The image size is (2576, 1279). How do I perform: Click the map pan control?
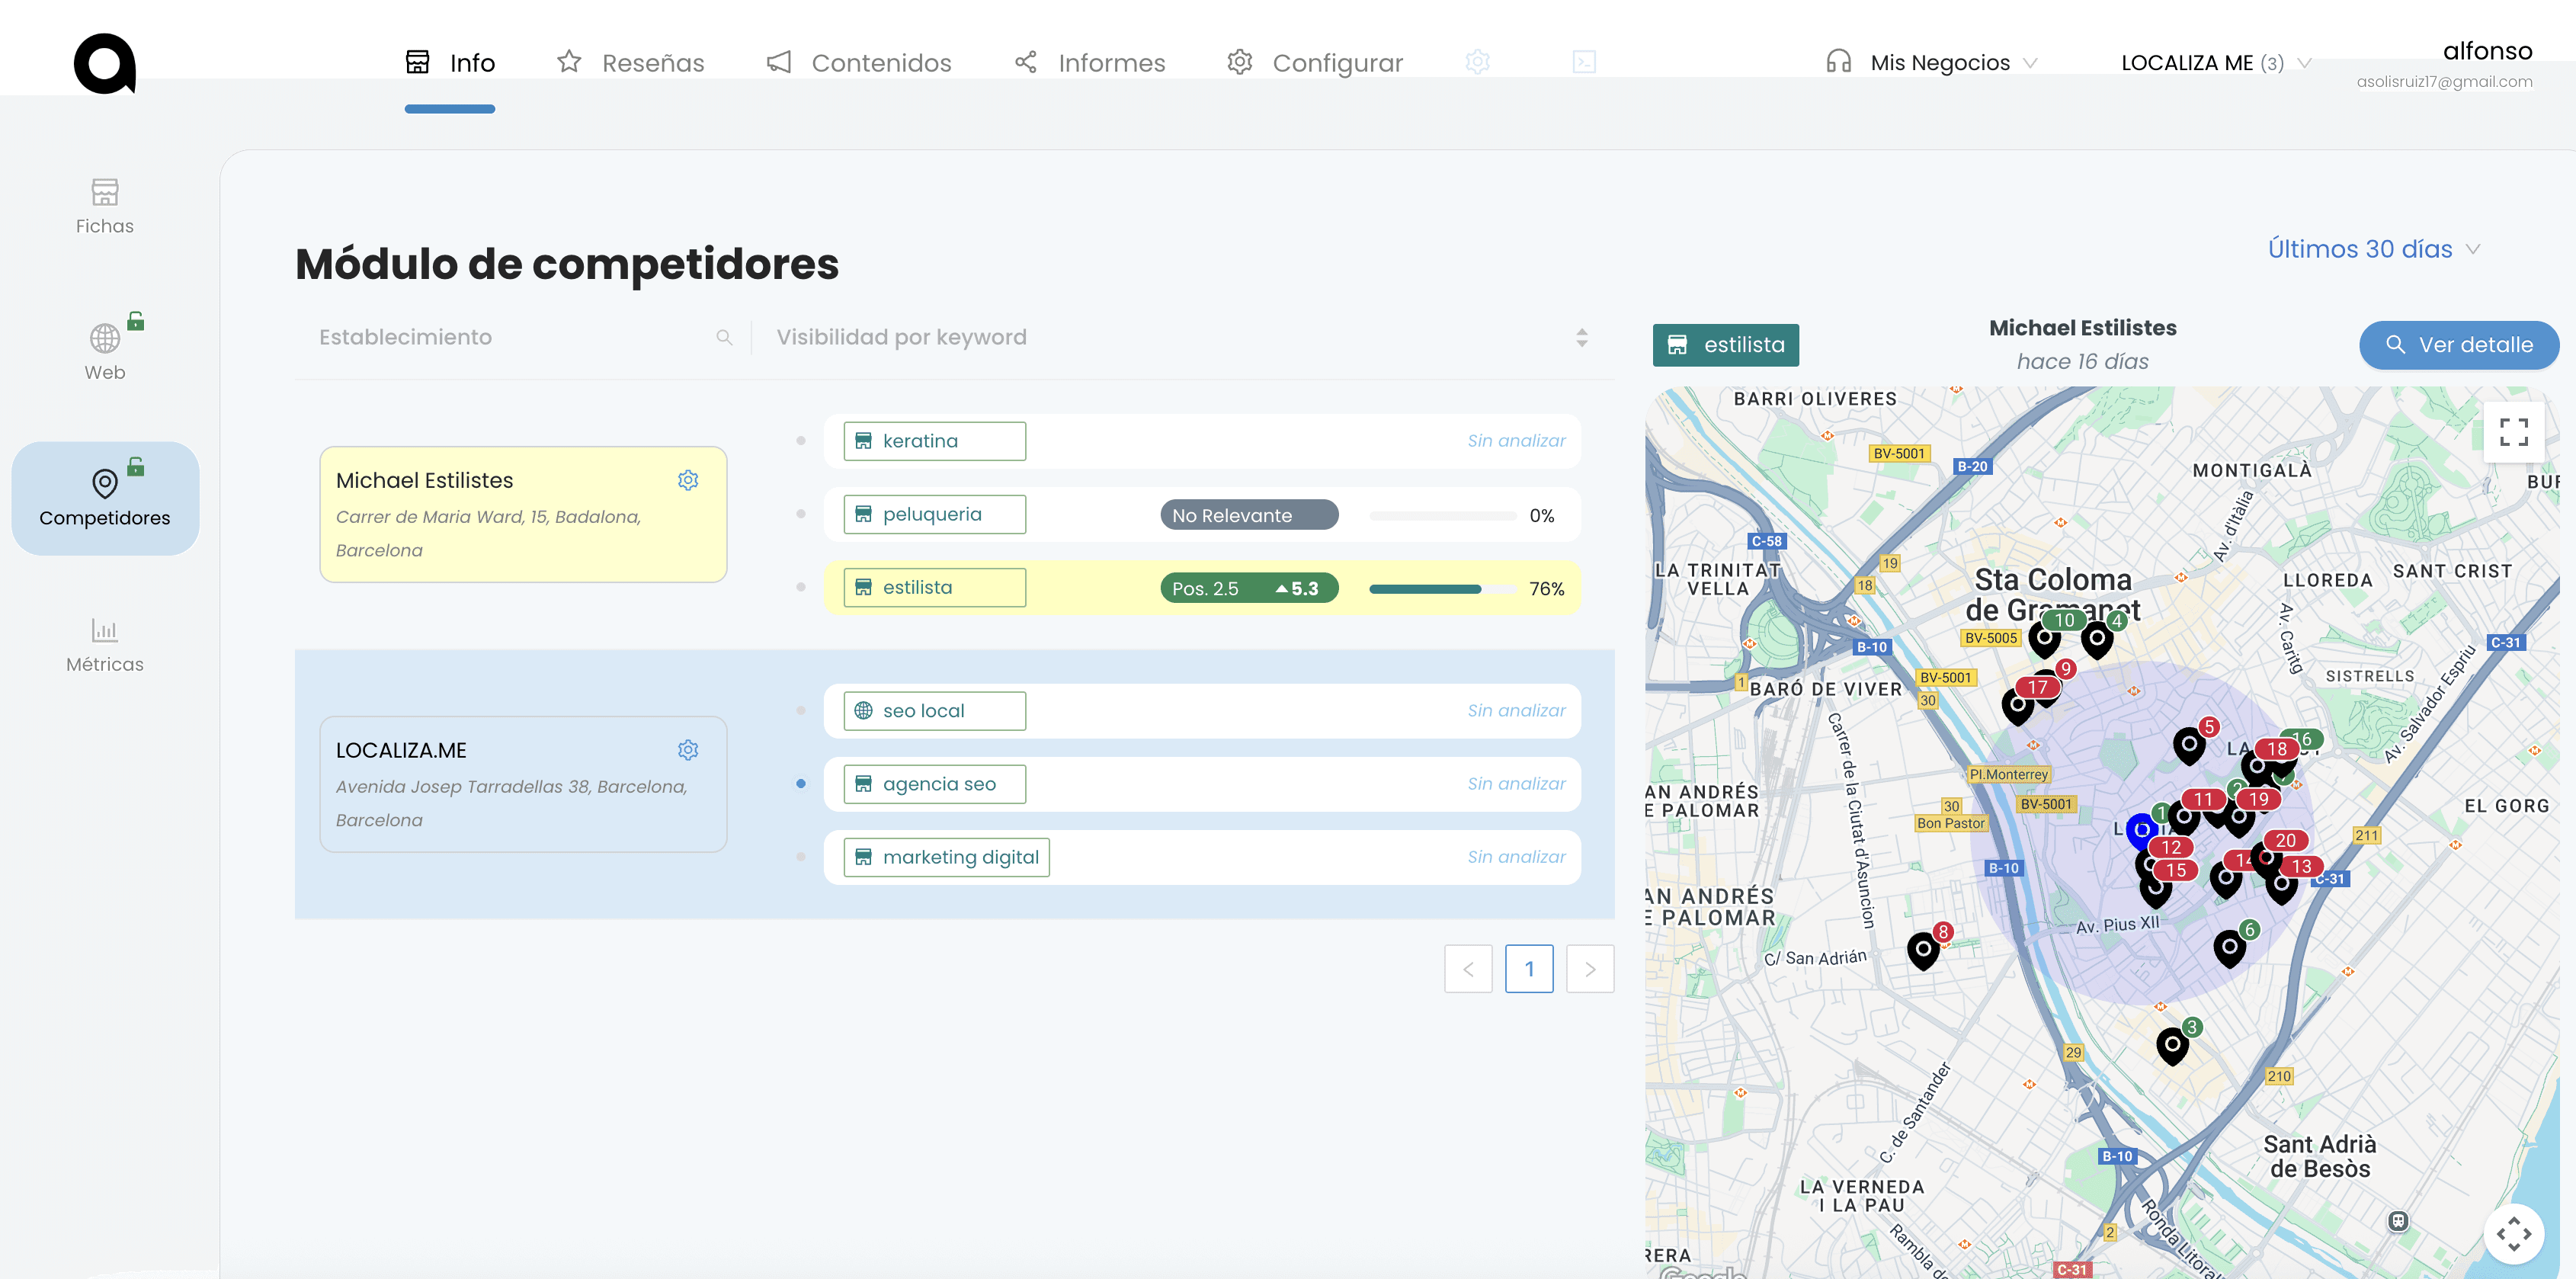coord(2513,1233)
